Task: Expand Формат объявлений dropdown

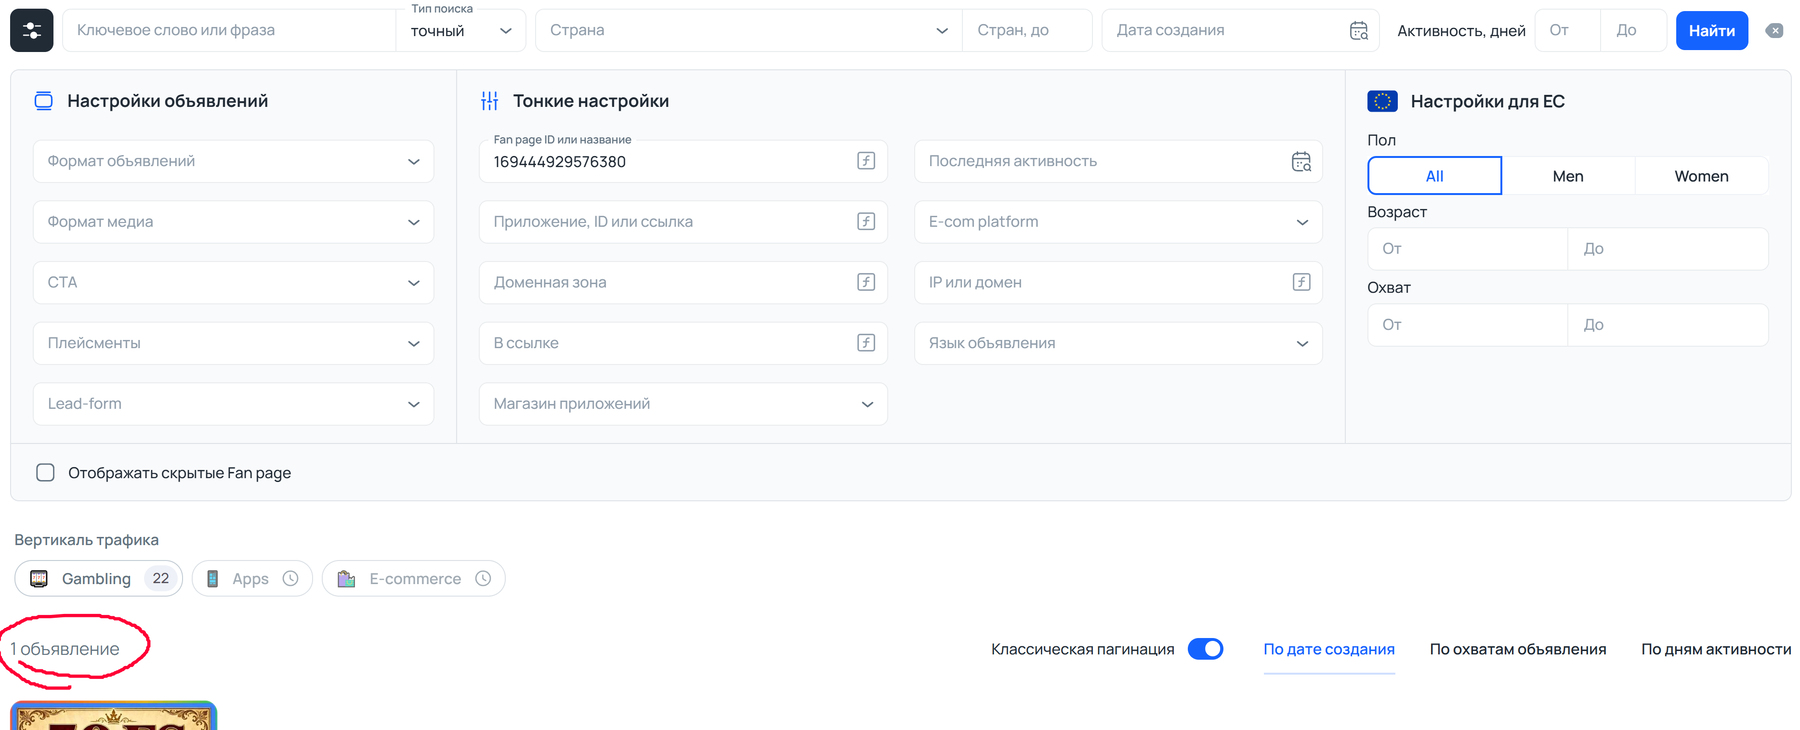Action: click(x=233, y=161)
